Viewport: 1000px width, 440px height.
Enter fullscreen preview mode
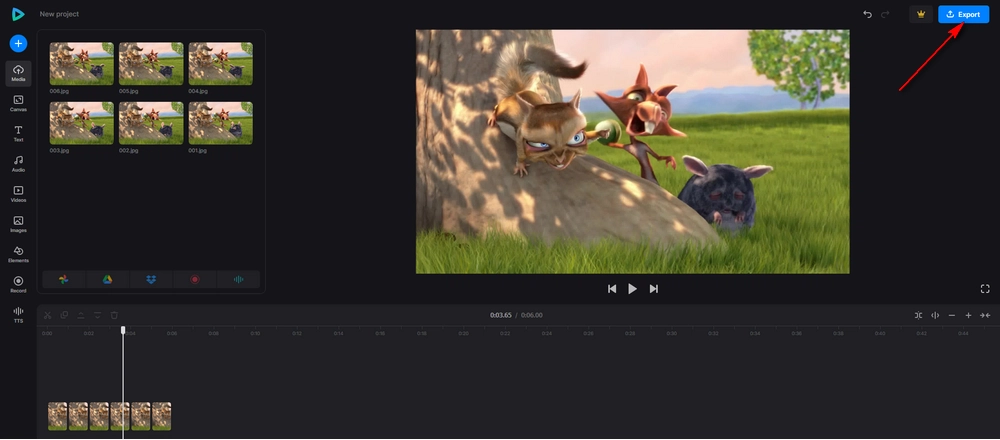(985, 289)
